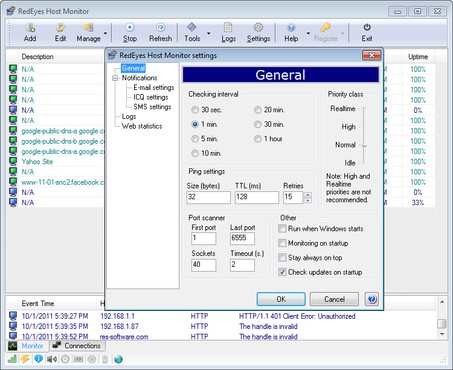453x370 pixels.
Task: Open SMS settings in the tree
Action: (x=152, y=107)
